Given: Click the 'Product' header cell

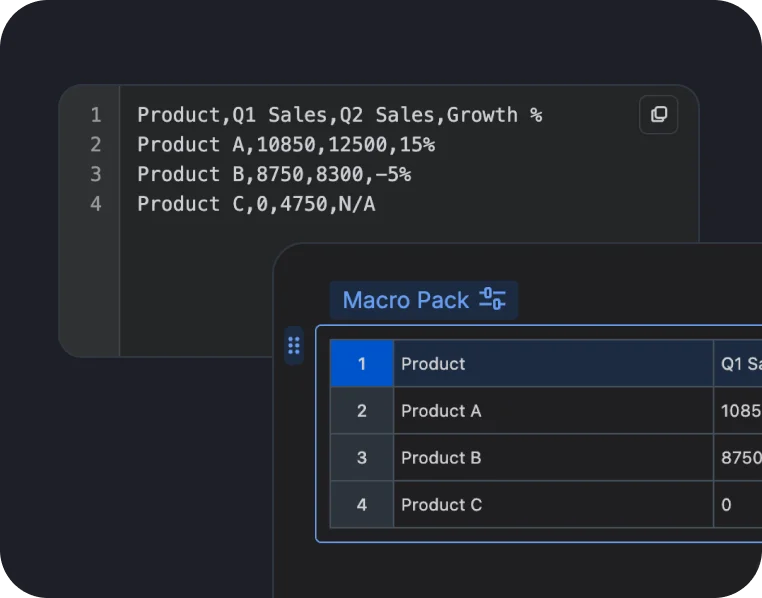Looking at the screenshot, I should (554, 363).
